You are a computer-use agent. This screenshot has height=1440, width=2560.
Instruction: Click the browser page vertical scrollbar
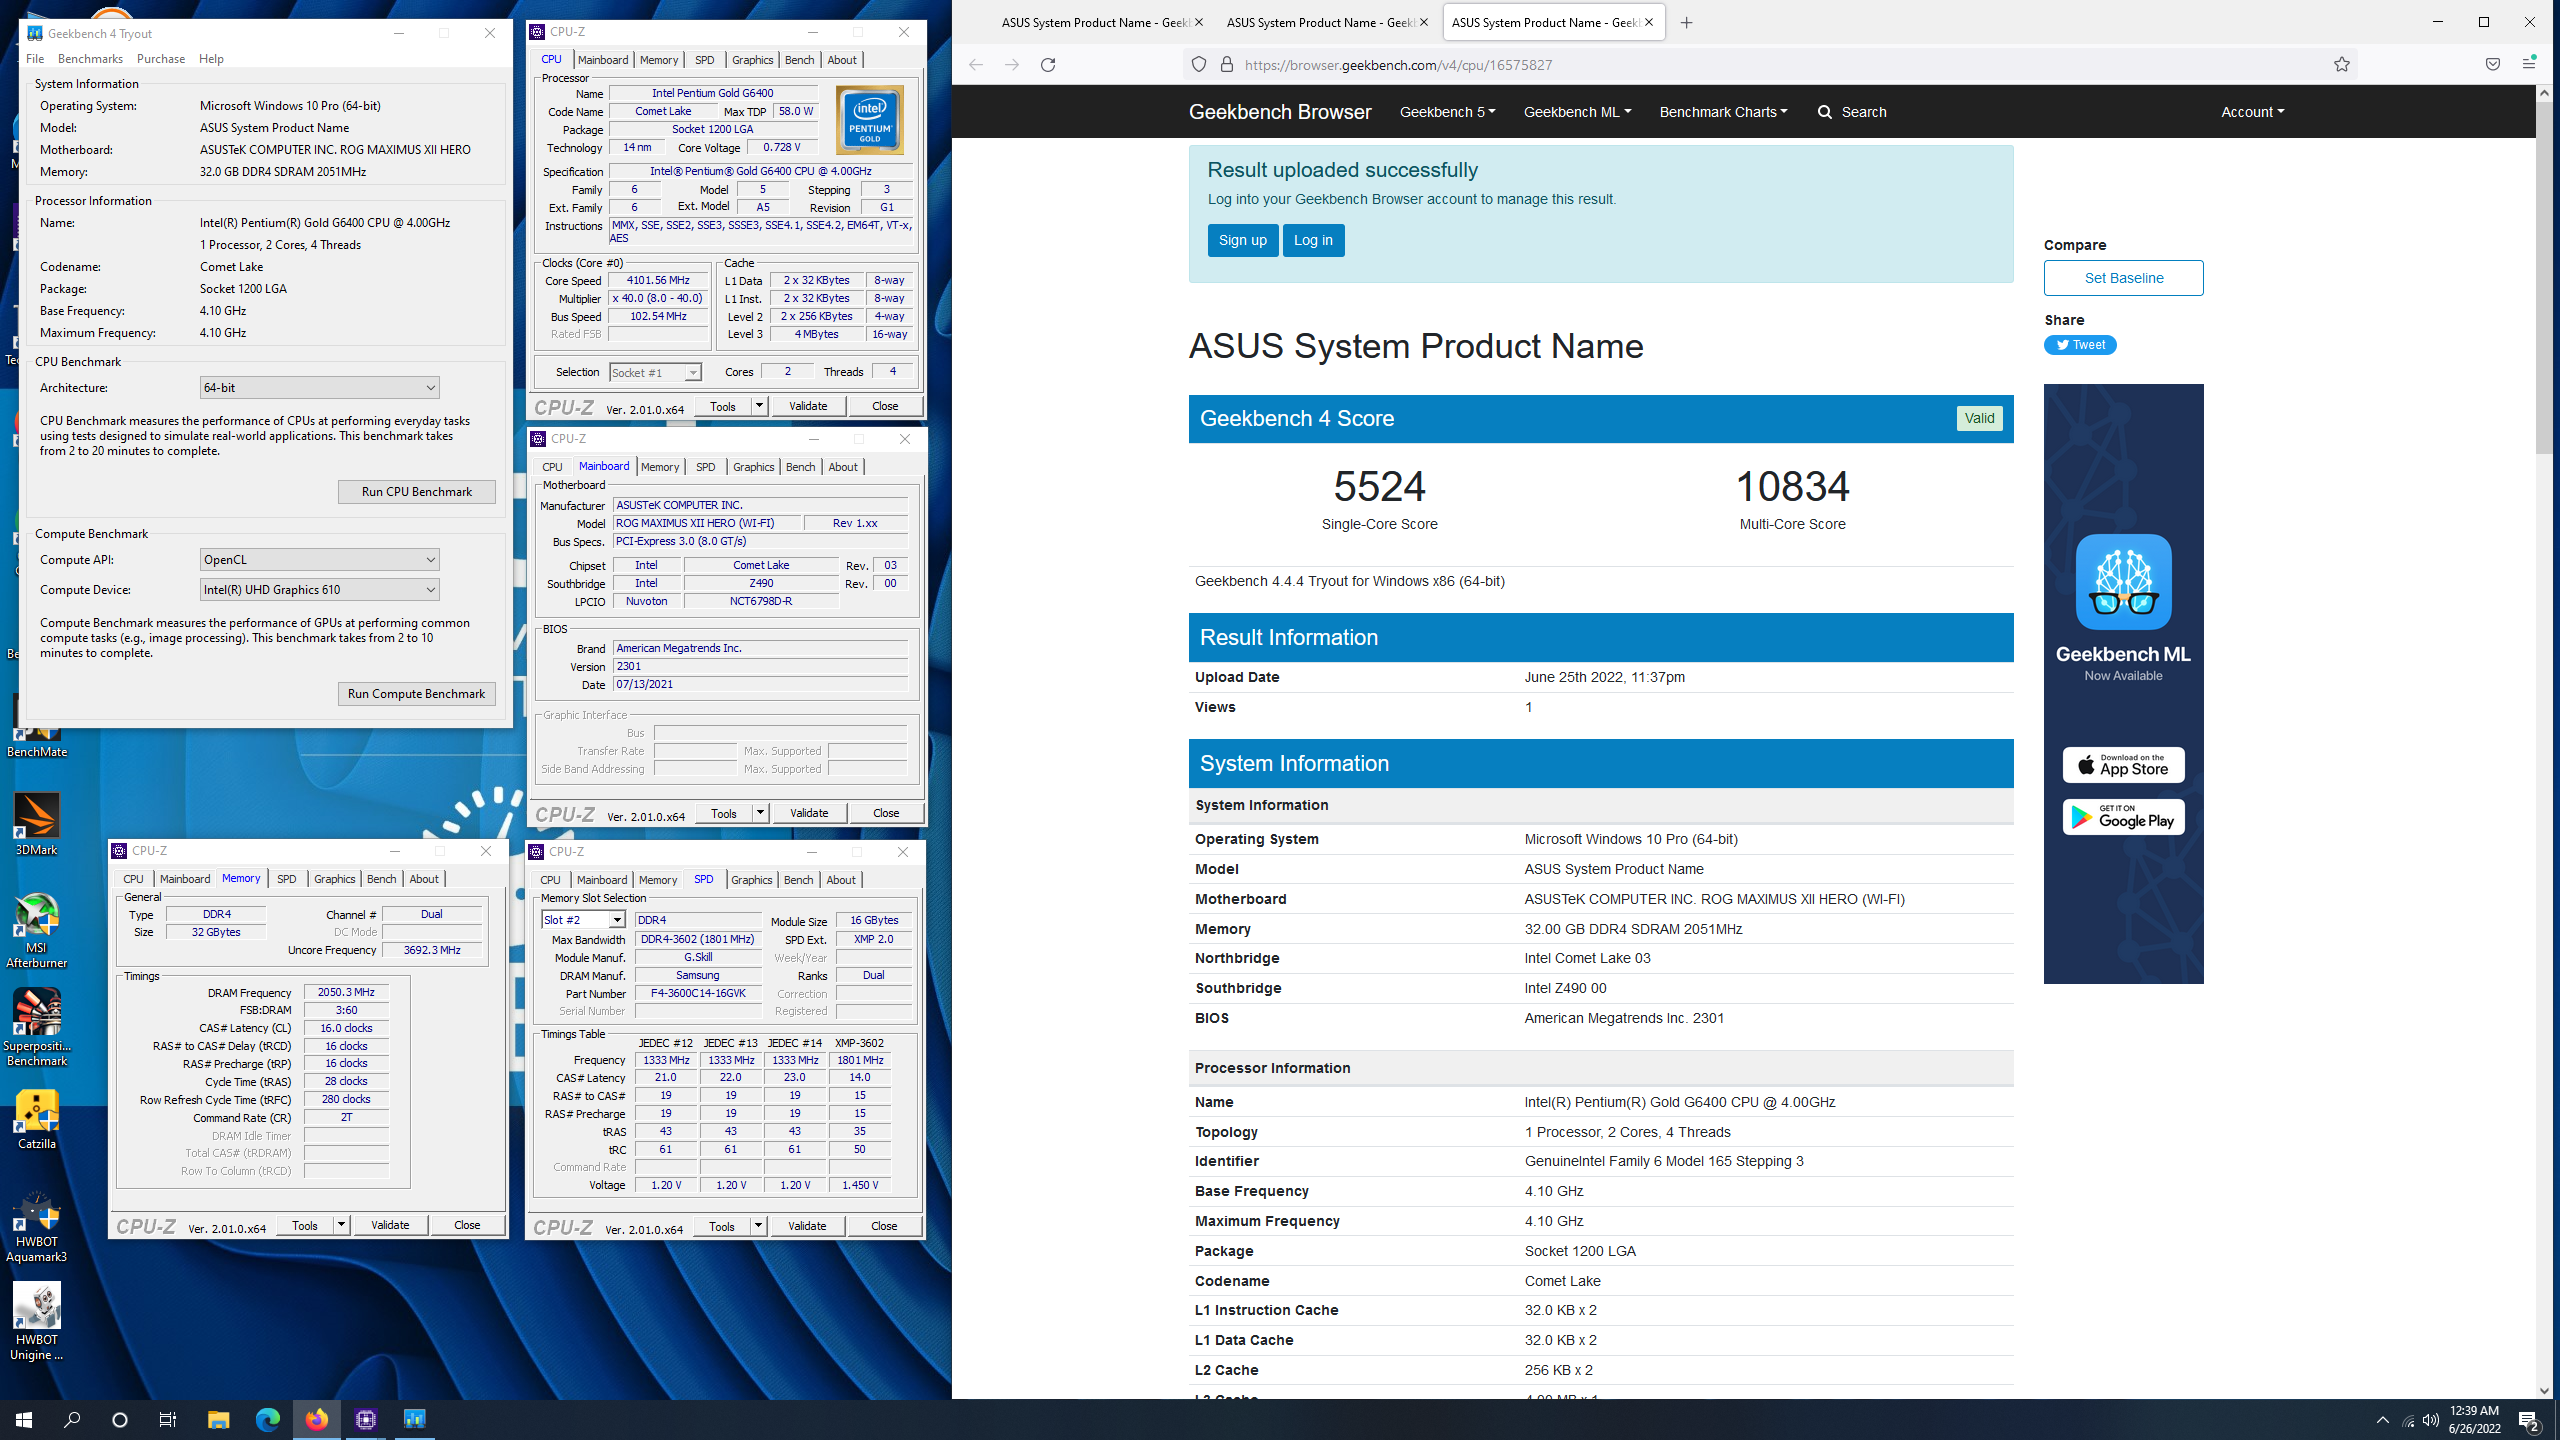[x=2545, y=278]
